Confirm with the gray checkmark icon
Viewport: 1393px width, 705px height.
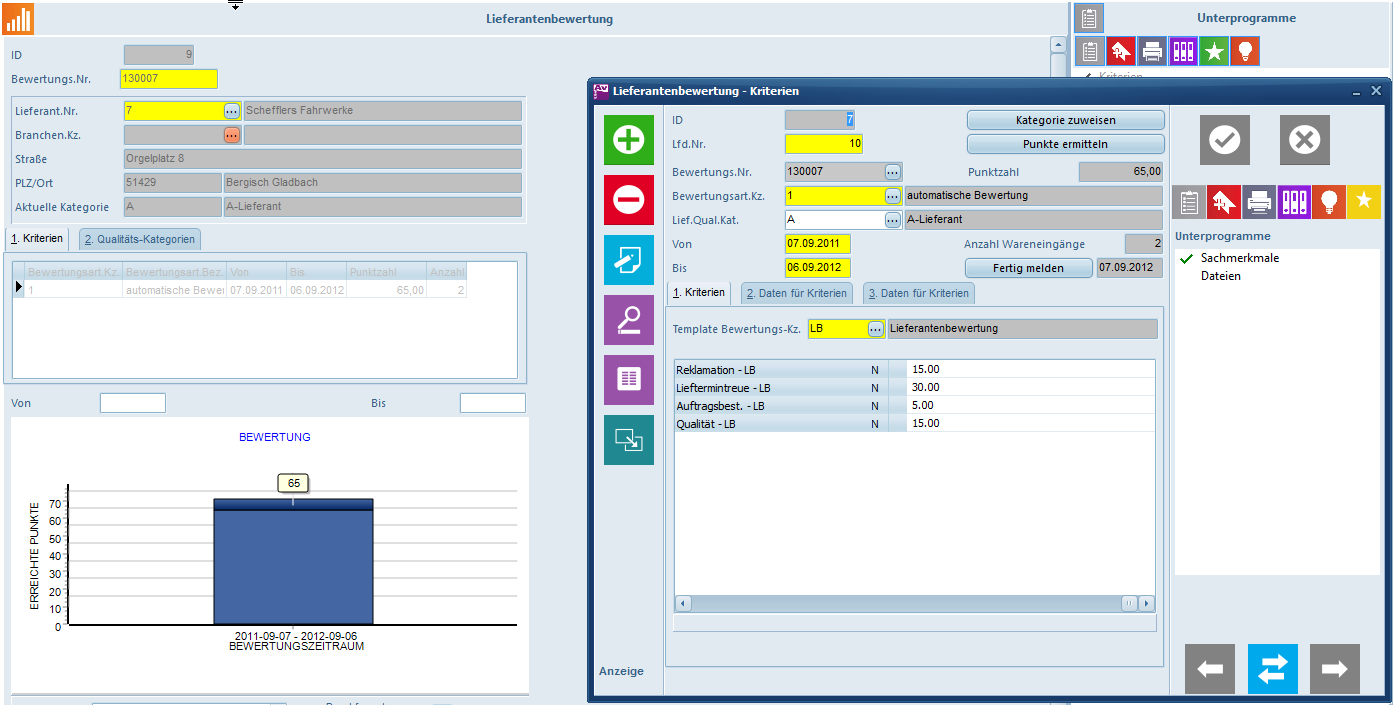pyautogui.click(x=1224, y=140)
